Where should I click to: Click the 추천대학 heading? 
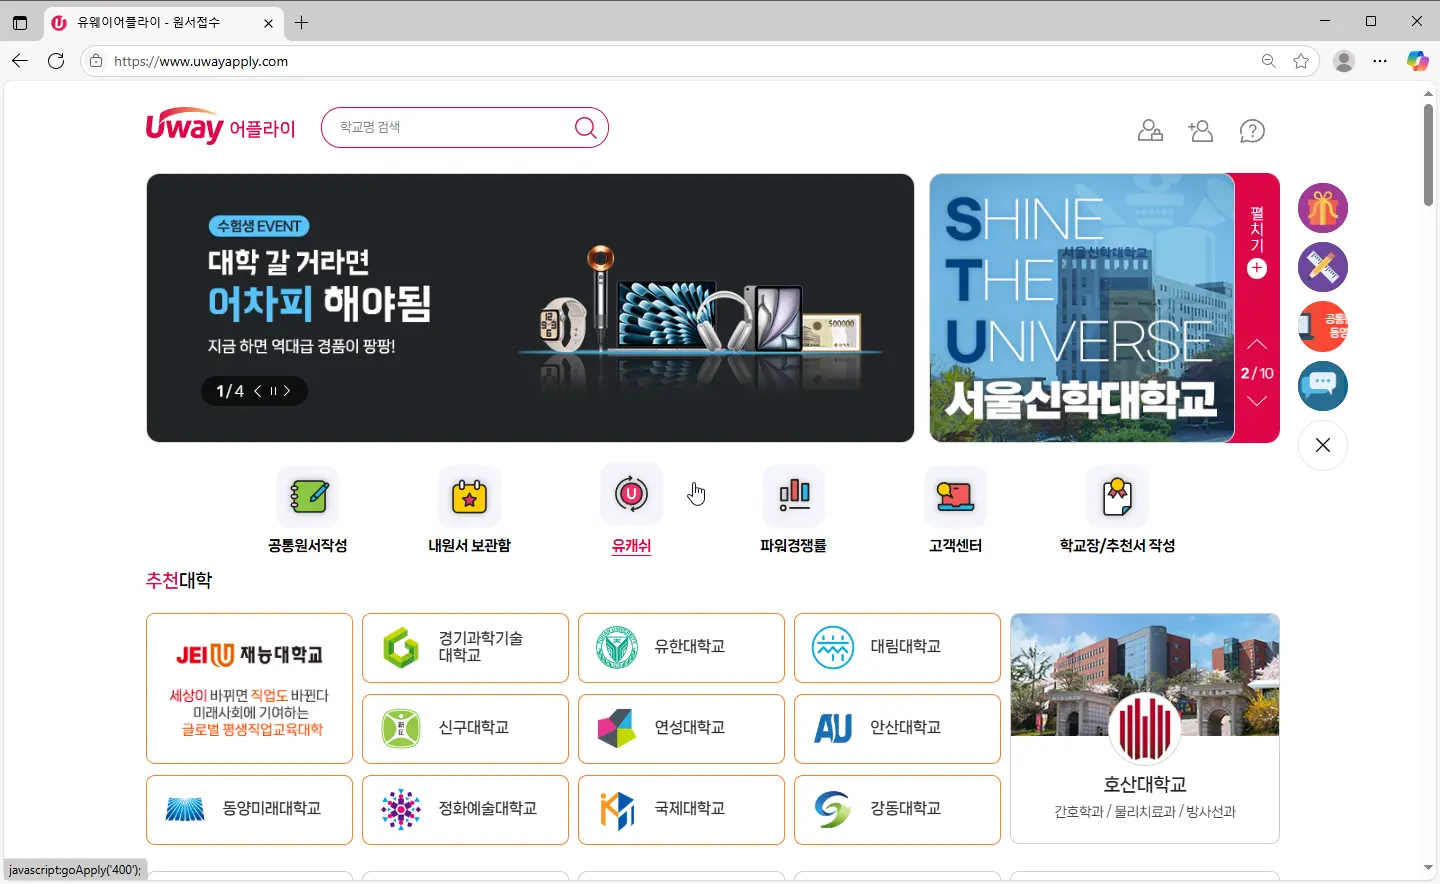(x=179, y=580)
